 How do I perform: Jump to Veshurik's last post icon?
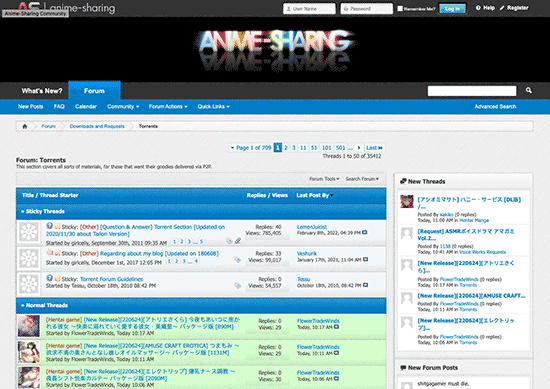pyautogui.click(x=365, y=260)
